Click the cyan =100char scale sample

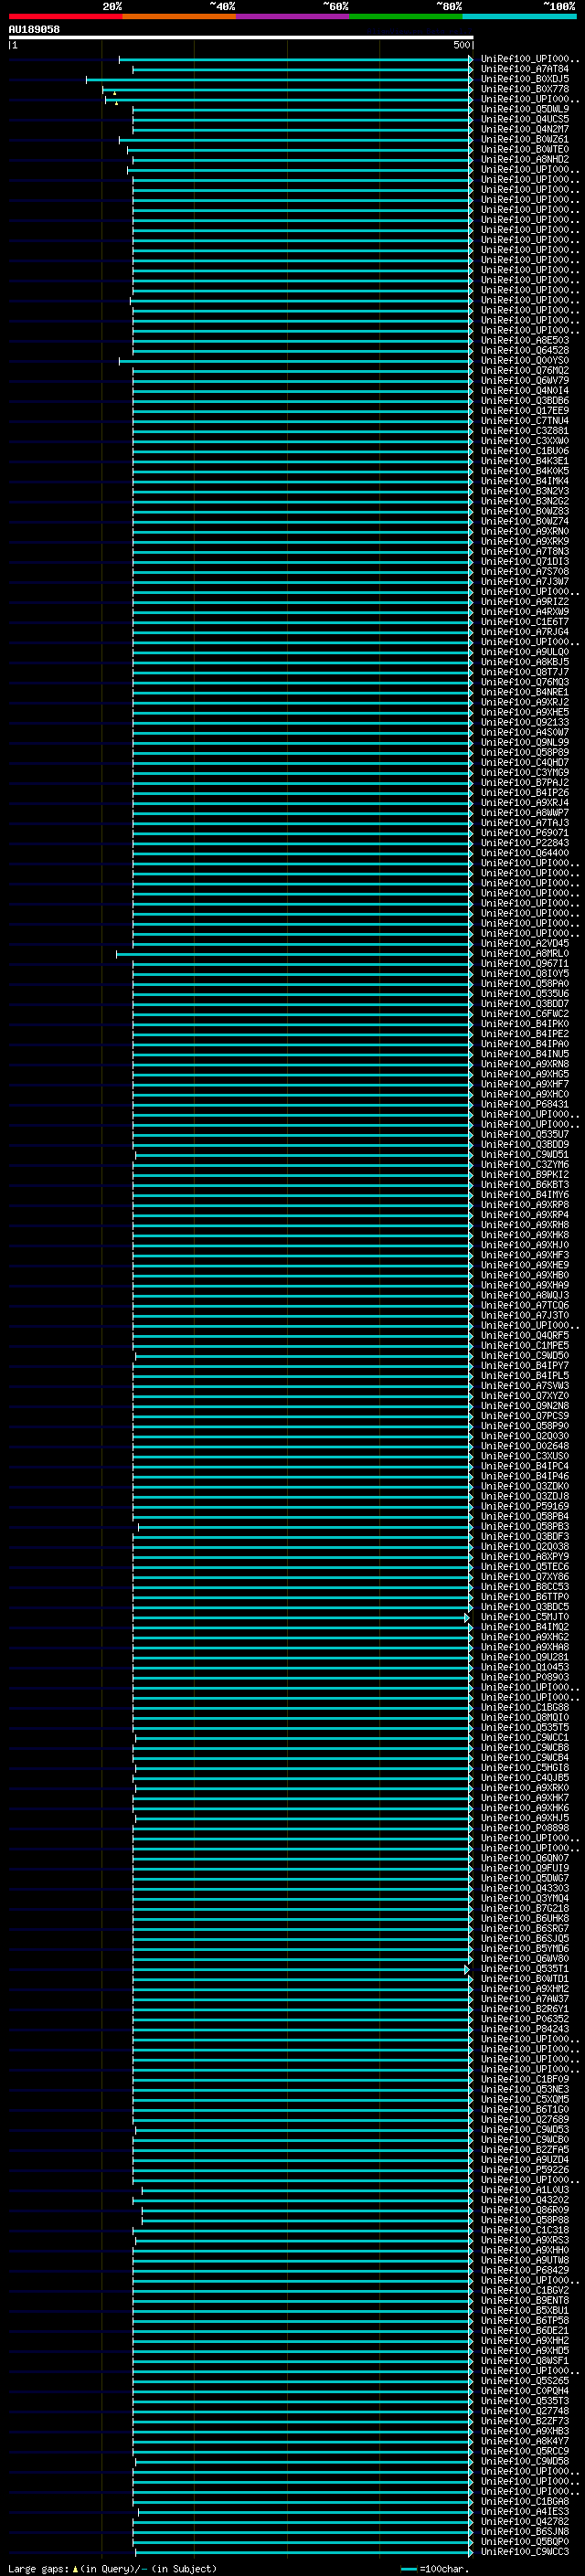click(x=408, y=2568)
